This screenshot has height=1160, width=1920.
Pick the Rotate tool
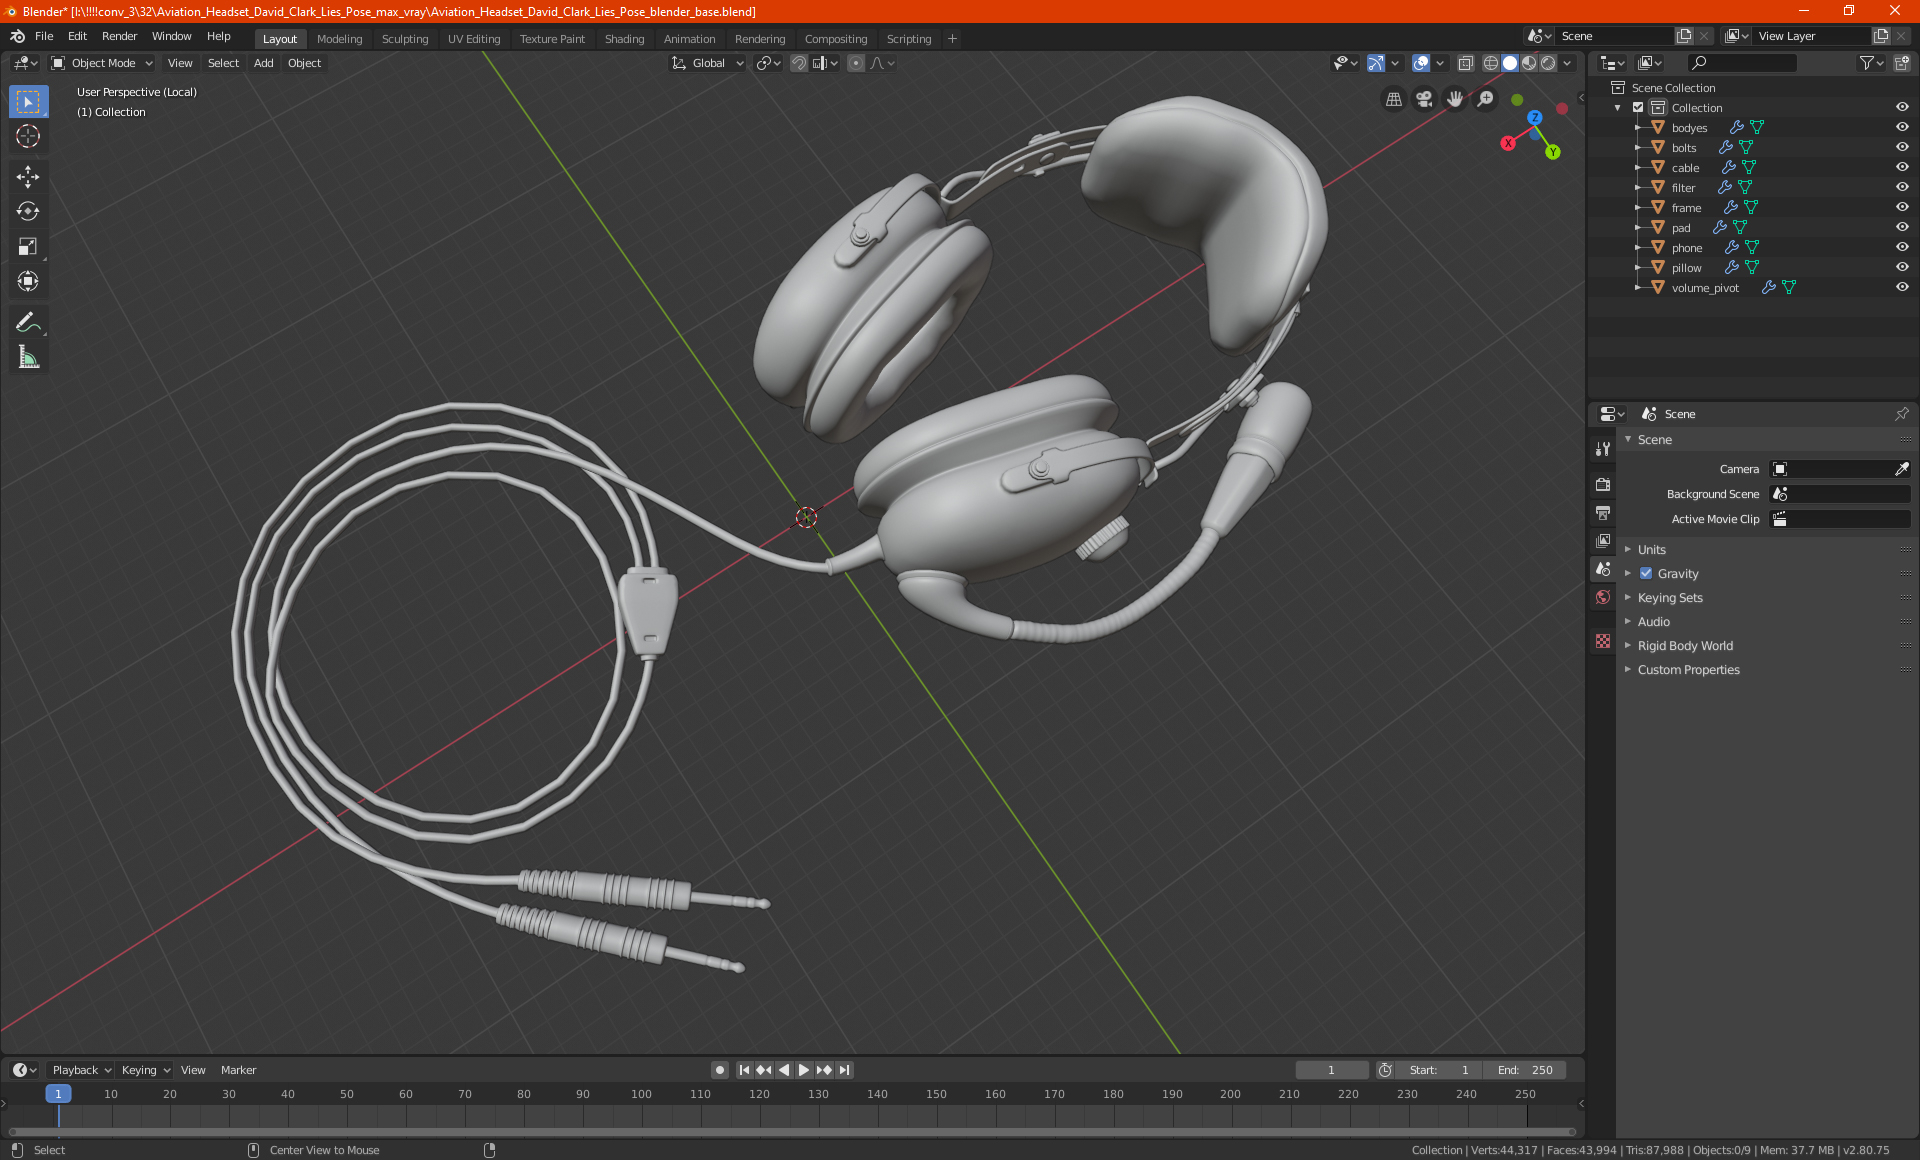tap(28, 211)
